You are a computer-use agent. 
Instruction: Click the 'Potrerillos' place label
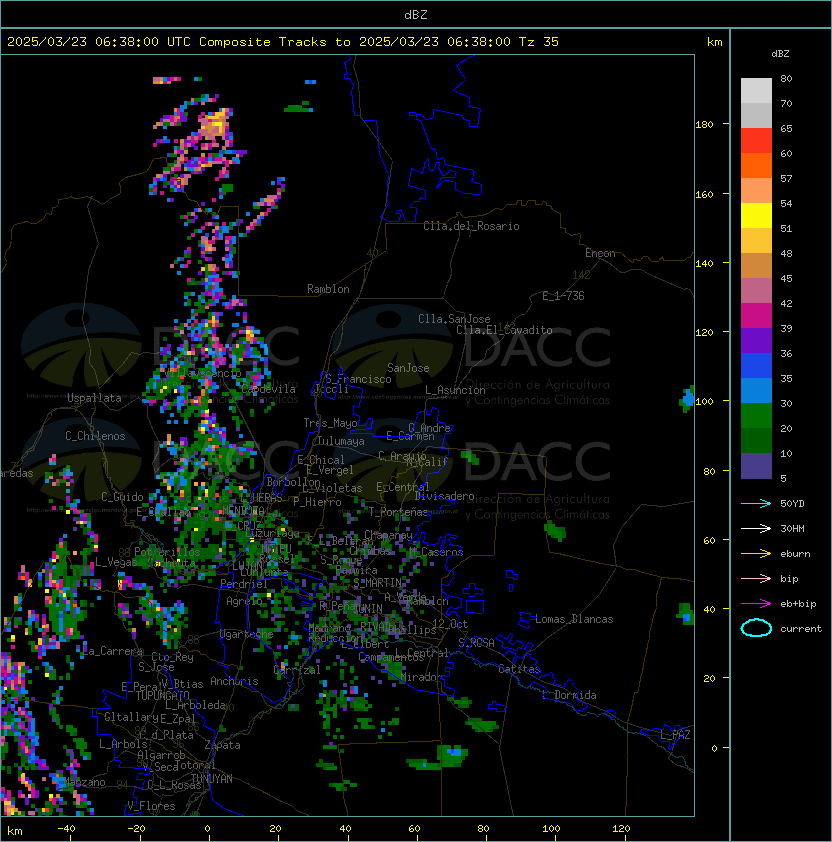(167, 552)
